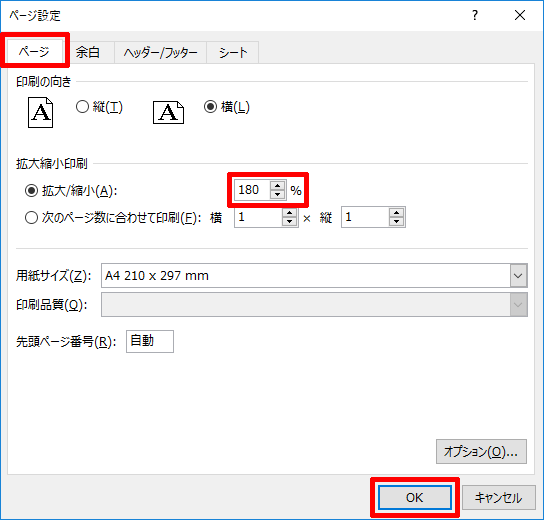Click the 先頭ページ番号 input field
The width and height of the screenshot is (544, 520).
click(x=150, y=341)
